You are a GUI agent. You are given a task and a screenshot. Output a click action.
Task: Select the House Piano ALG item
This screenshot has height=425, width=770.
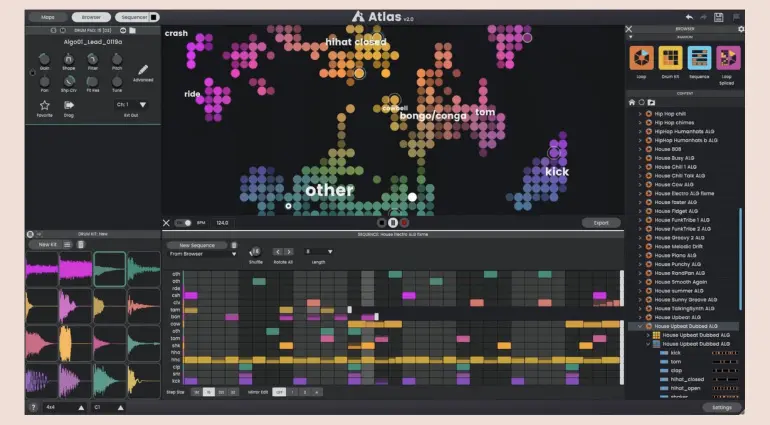[x=675, y=255]
